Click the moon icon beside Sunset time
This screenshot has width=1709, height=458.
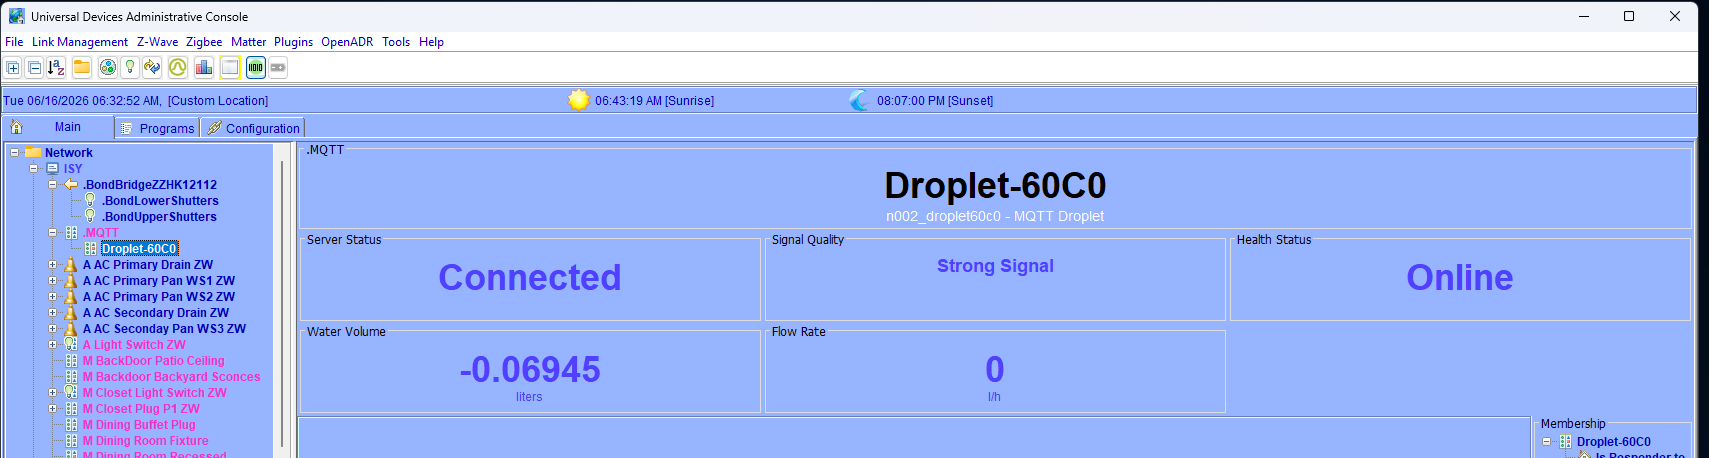[860, 100]
